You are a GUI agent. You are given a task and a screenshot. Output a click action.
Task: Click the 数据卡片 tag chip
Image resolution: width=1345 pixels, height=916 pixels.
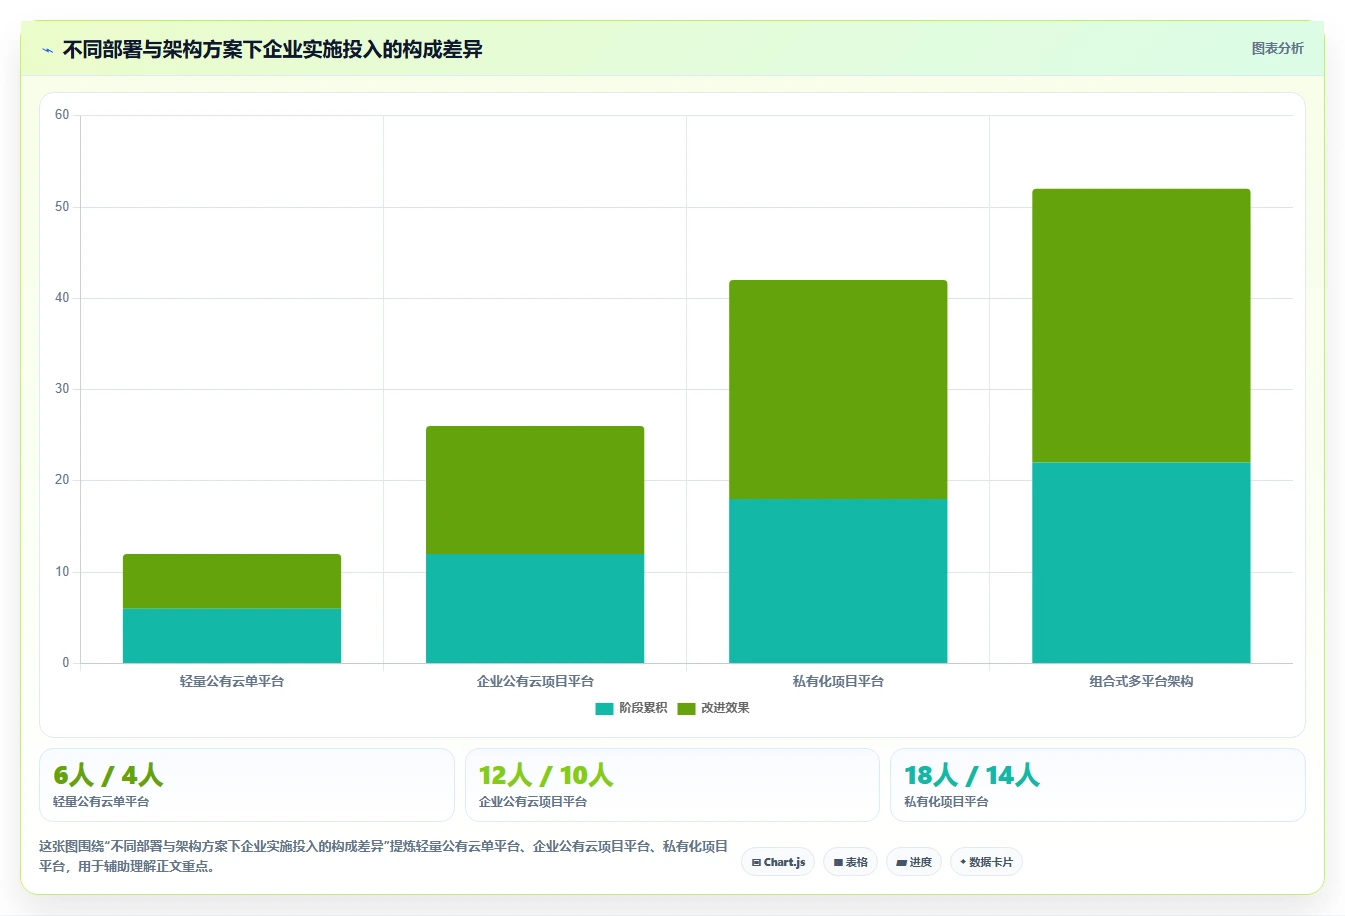click(x=986, y=862)
